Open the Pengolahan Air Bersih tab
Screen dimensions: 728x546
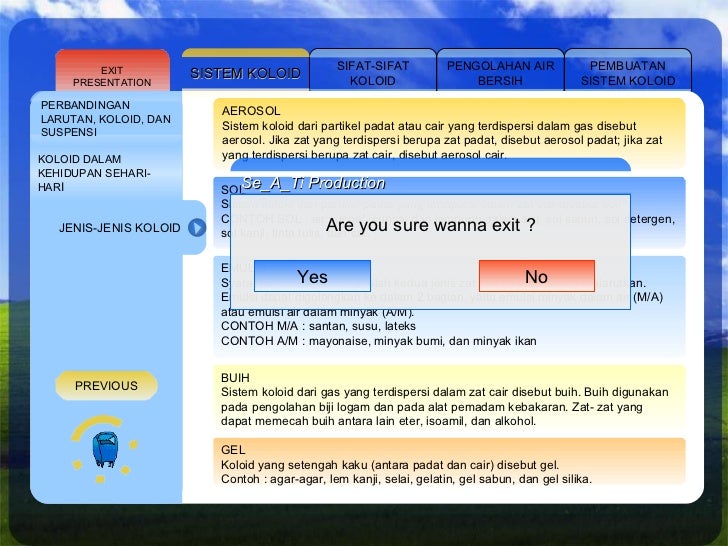(x=500, y=72)
